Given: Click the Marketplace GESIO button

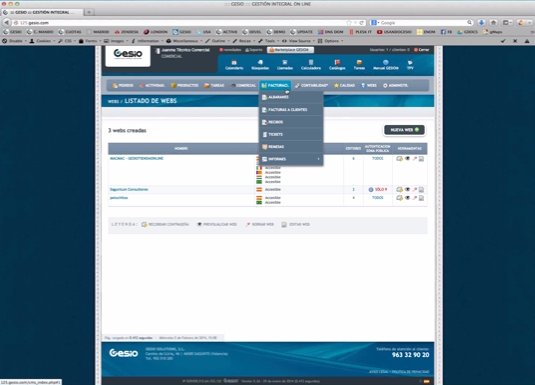Looking at the screenshot, I should [x=290, y=50].
